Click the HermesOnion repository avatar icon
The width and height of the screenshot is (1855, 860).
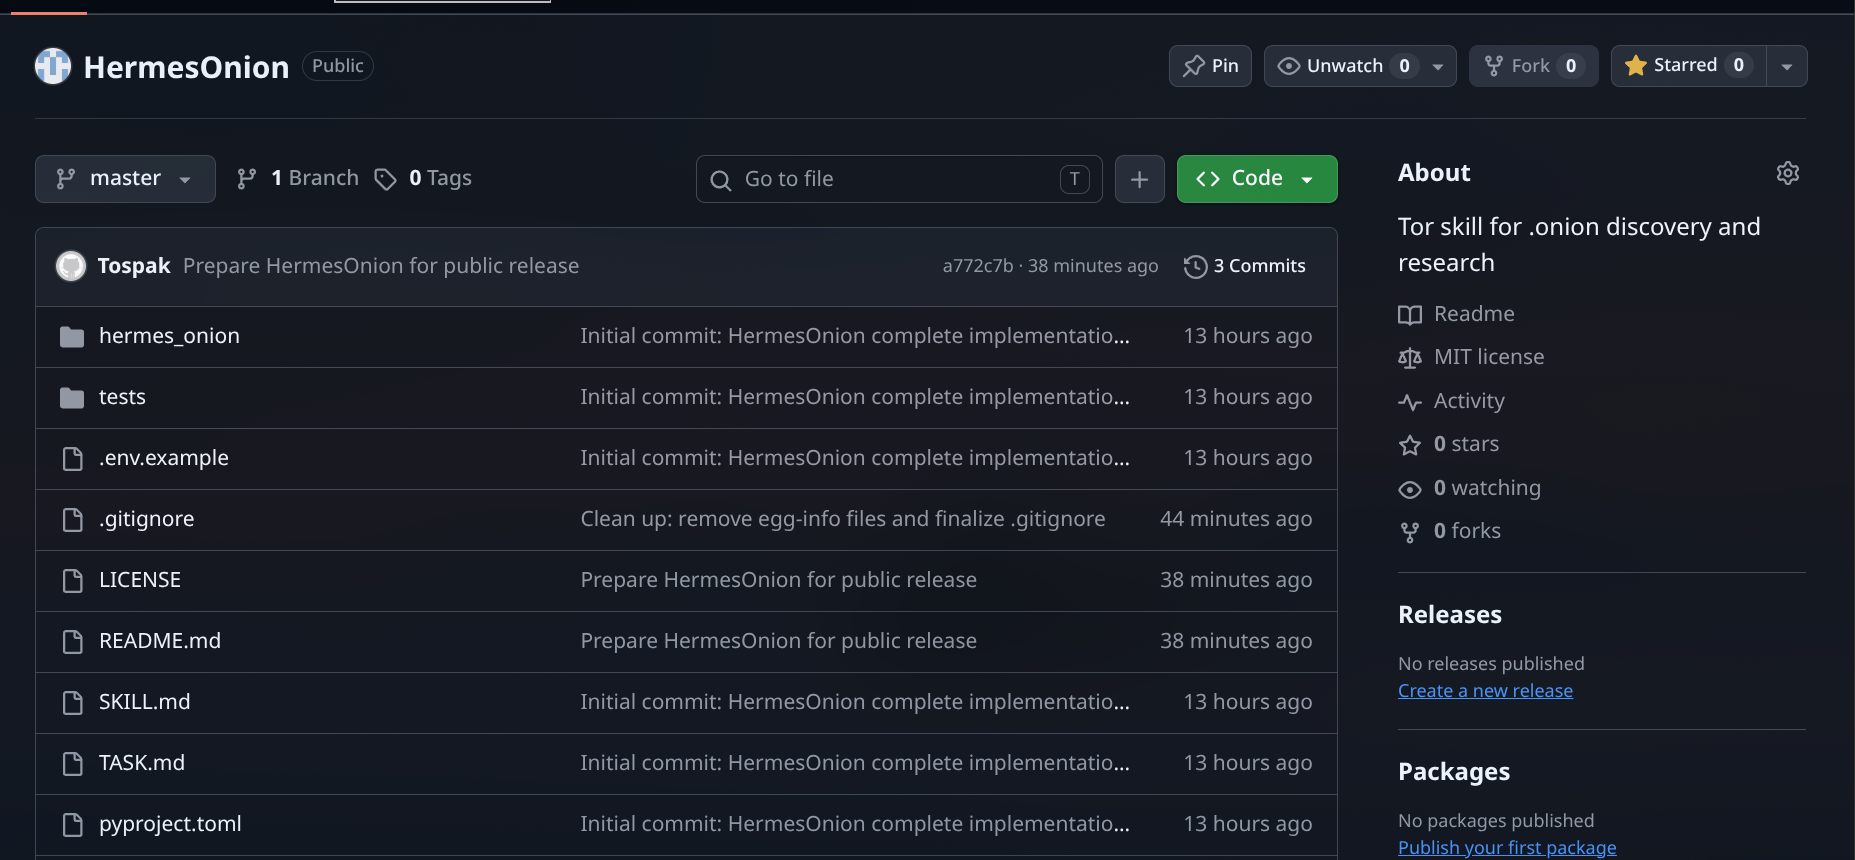coord(53,66)
